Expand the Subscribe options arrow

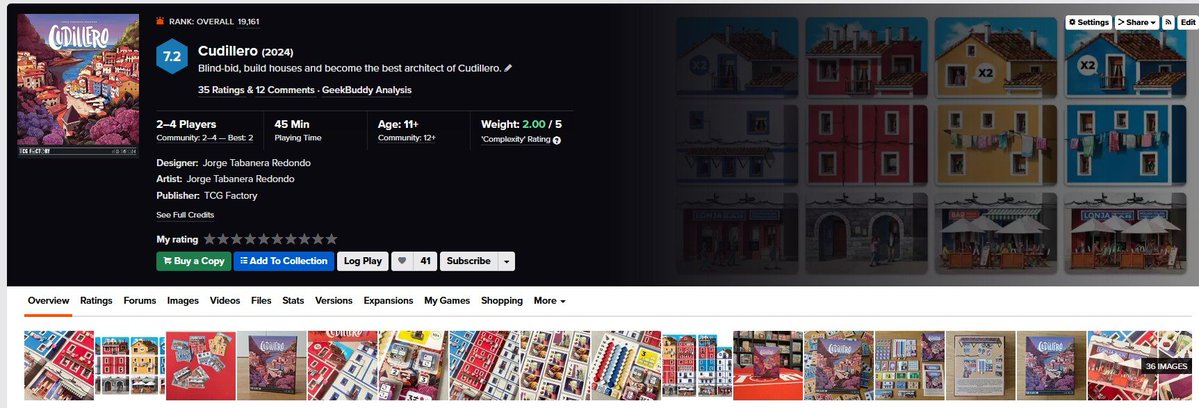pyautogui.click(x=506, y=261)
